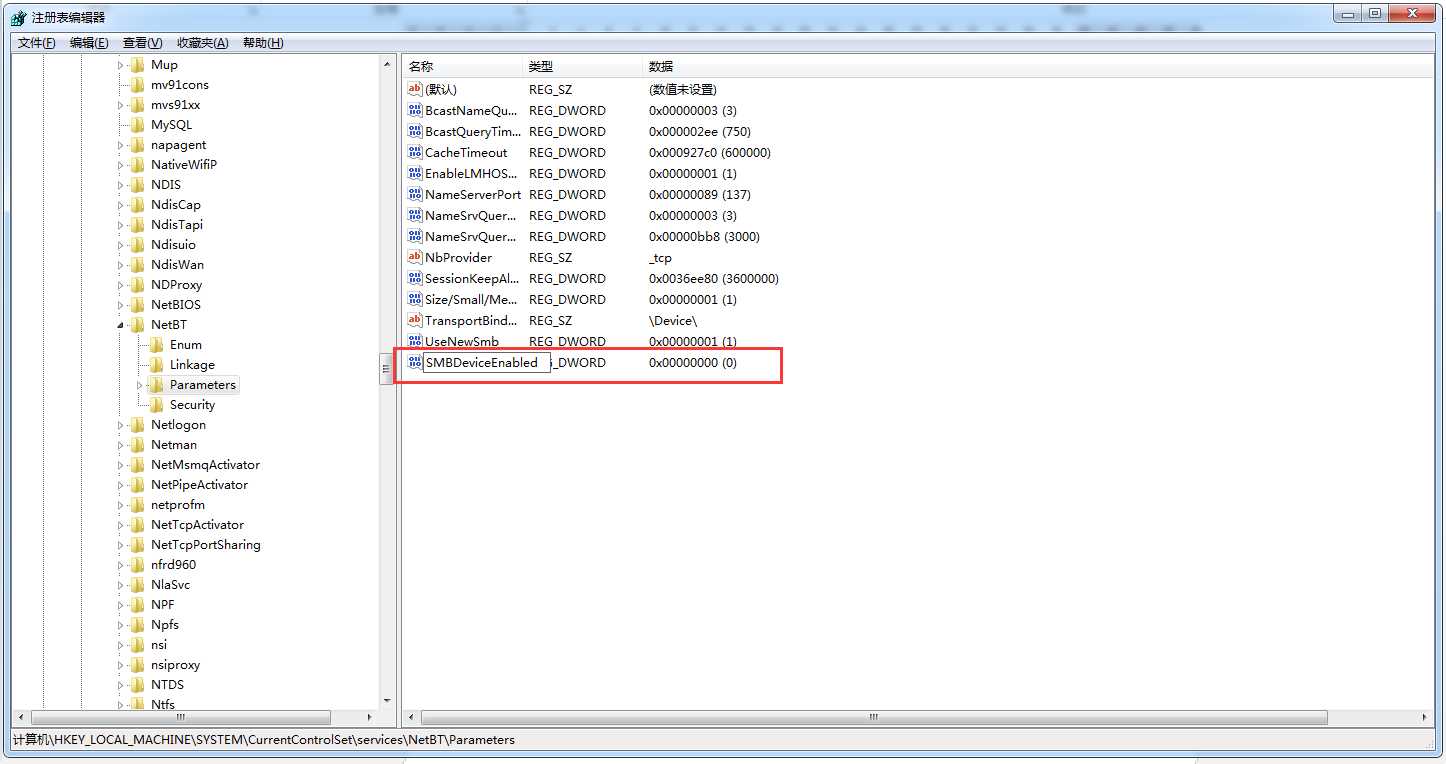
Task: Click the tree pane scroll right arrow
Action: [369, 718]
